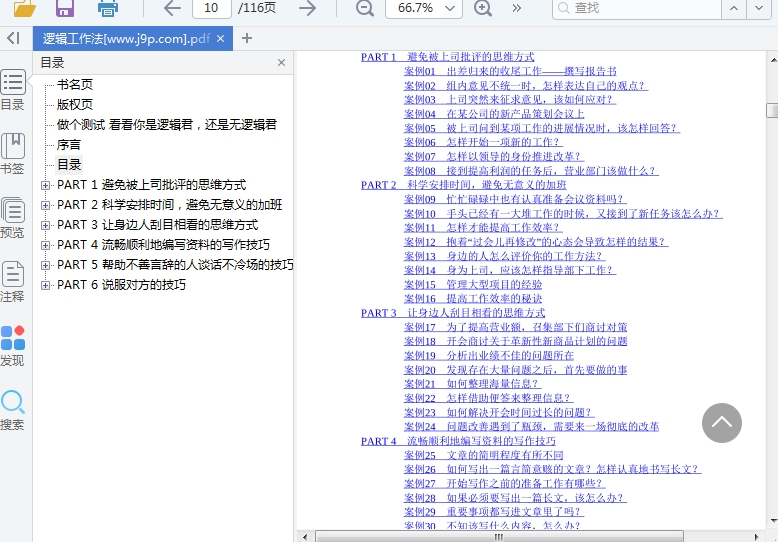
Task: Select 书名页 in the outline
Action: coord(75,84)
